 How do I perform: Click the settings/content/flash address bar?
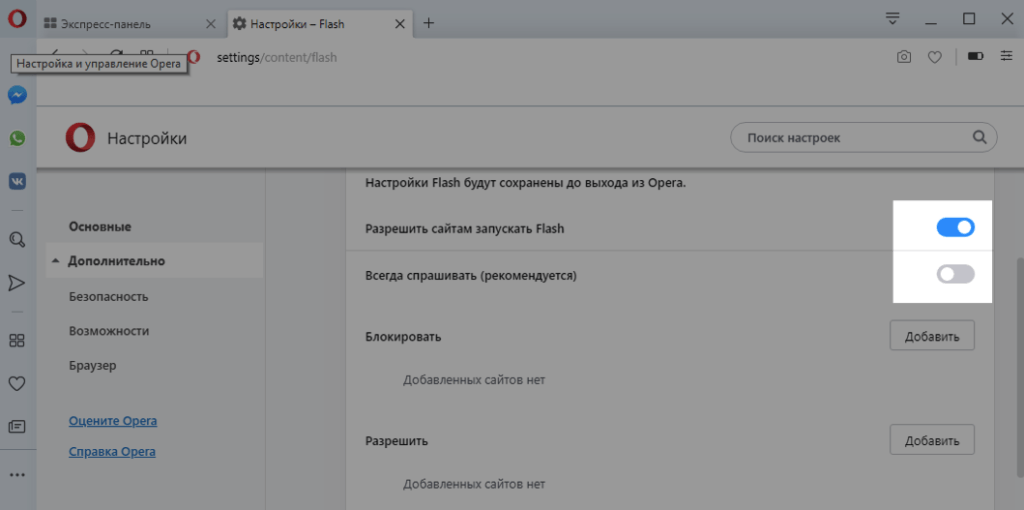(276, 57)
